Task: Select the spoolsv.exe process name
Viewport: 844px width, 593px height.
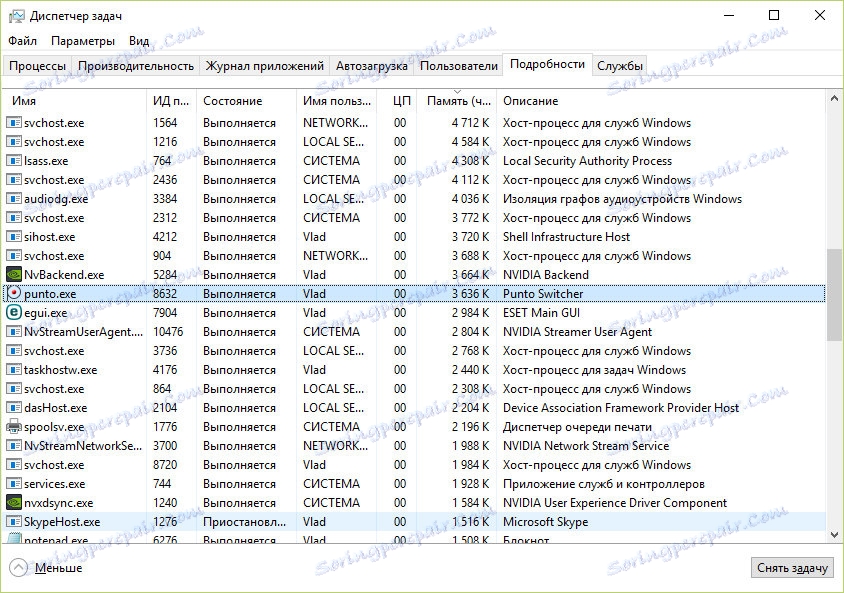Action: pos(54,427)
